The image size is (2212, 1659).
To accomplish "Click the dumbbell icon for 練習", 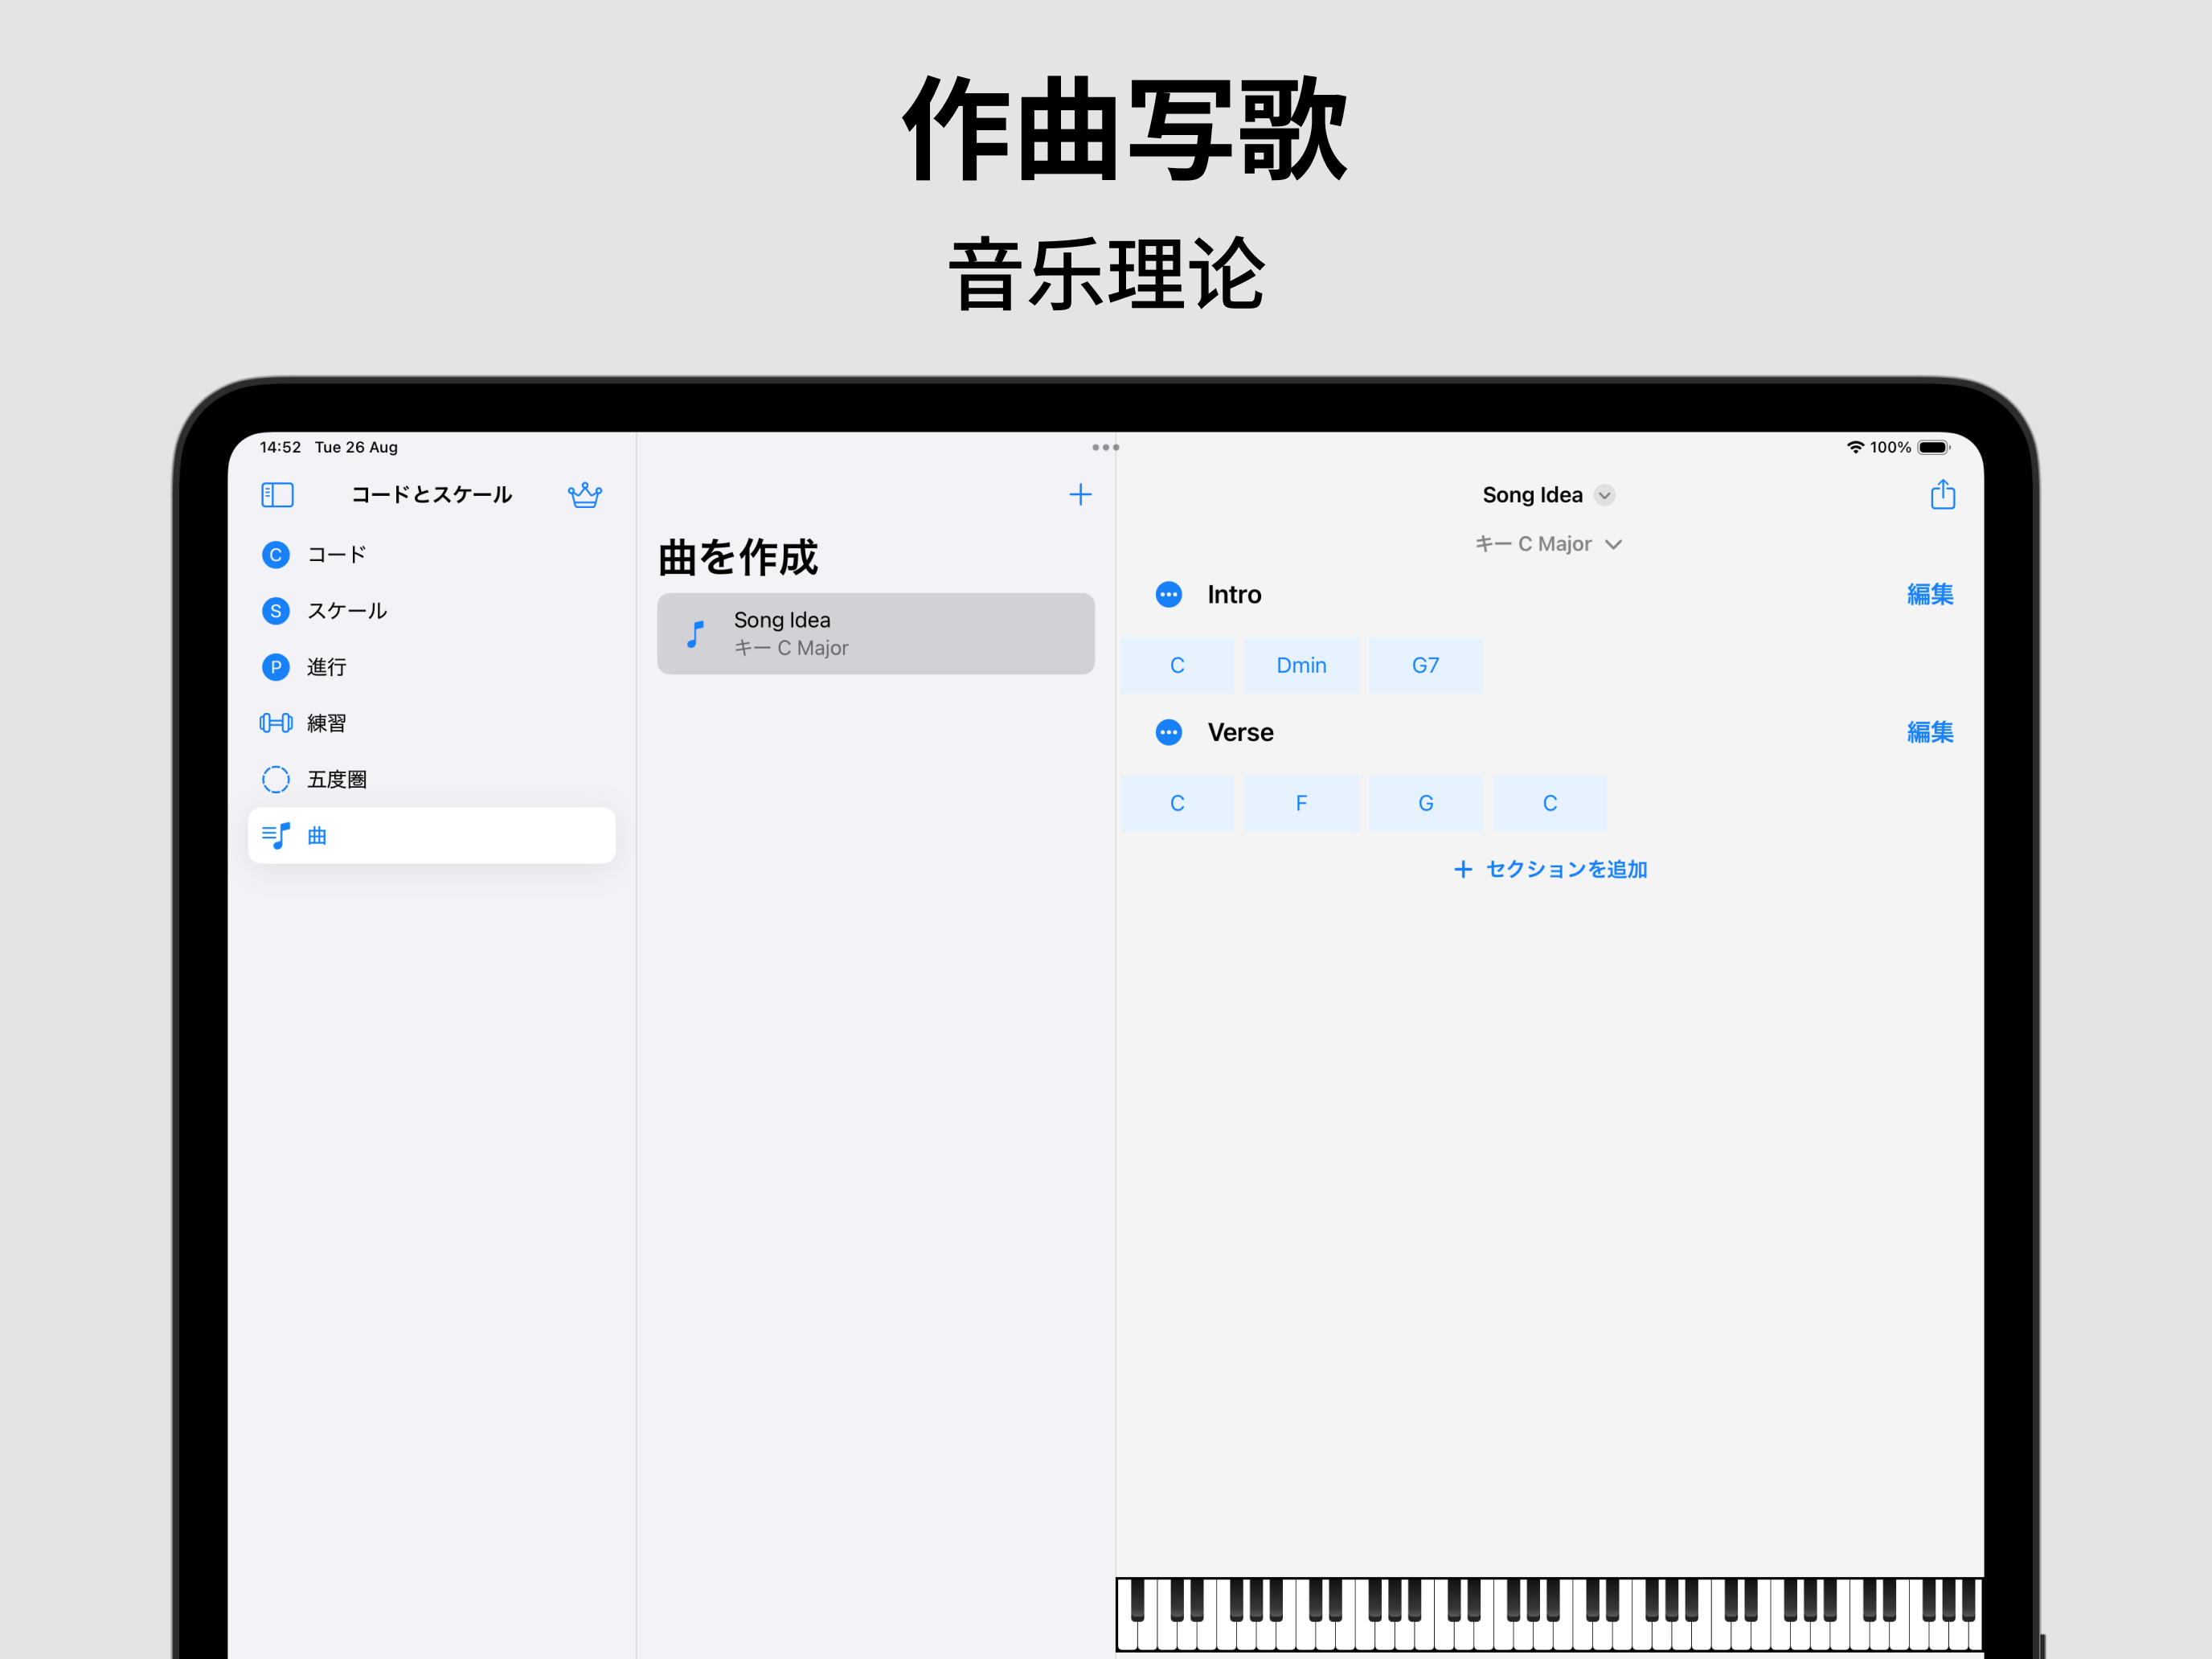I will tap(276, 723).
